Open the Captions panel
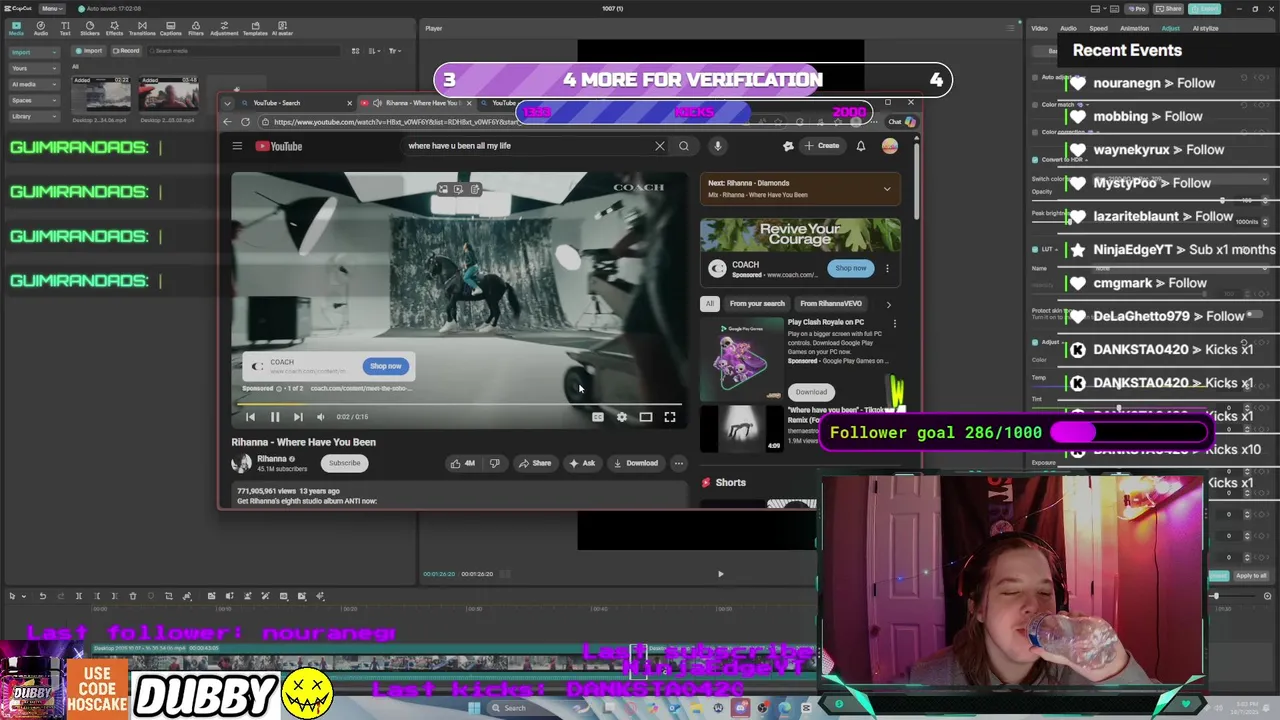Screen dimensions: 1280x720 (169, 28)
